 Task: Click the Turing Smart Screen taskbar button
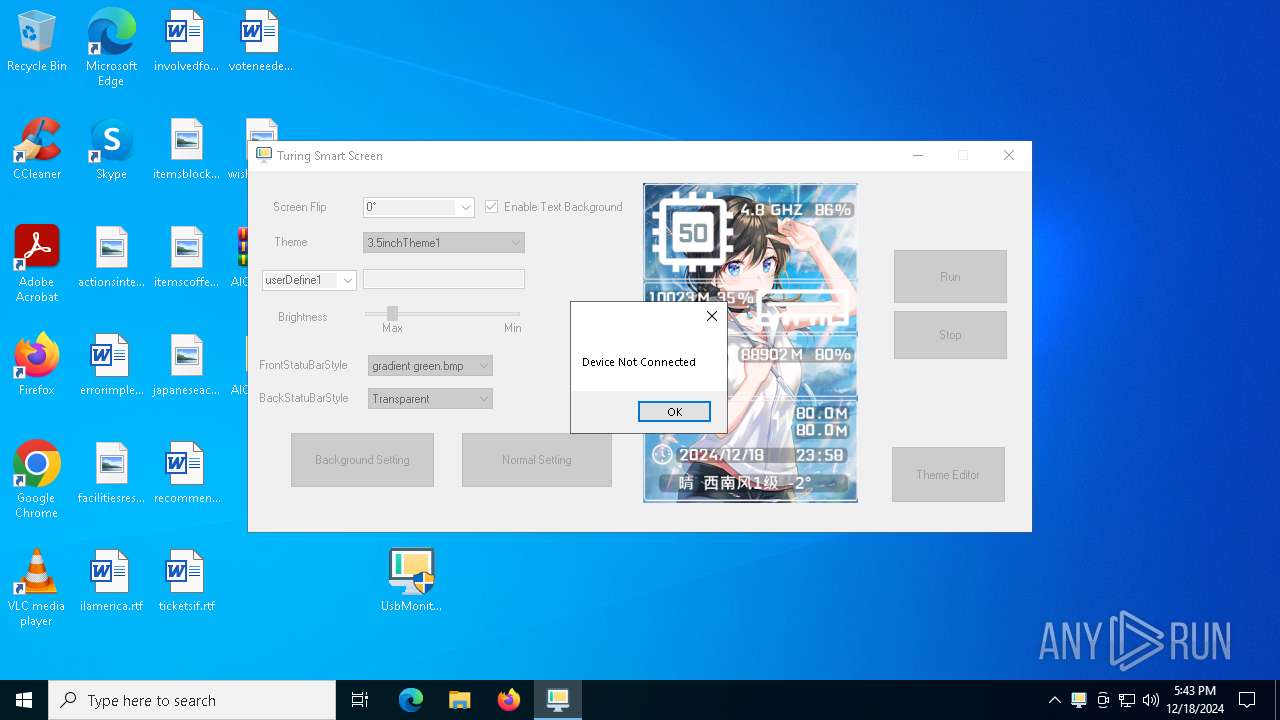click(x=557, y=700)
